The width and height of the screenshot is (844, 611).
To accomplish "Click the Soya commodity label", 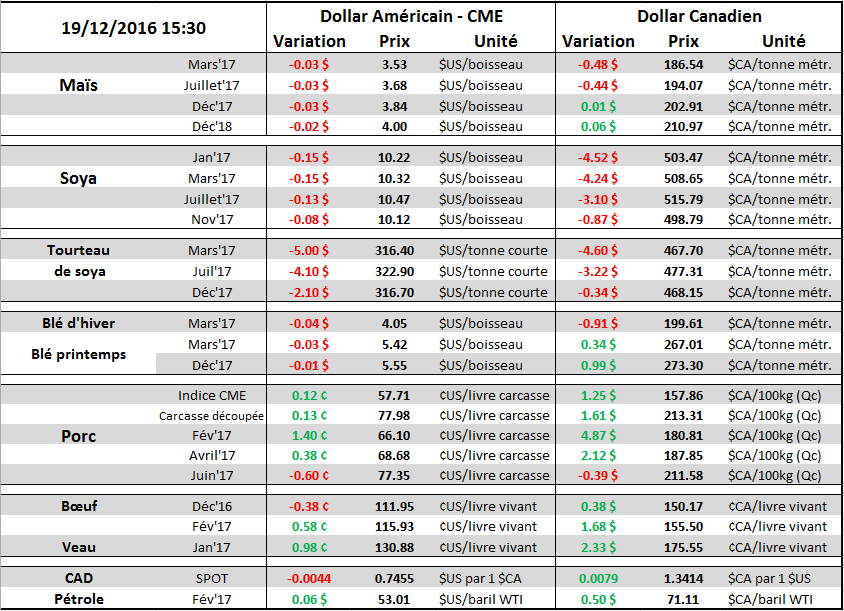I will tap(78, 178).
